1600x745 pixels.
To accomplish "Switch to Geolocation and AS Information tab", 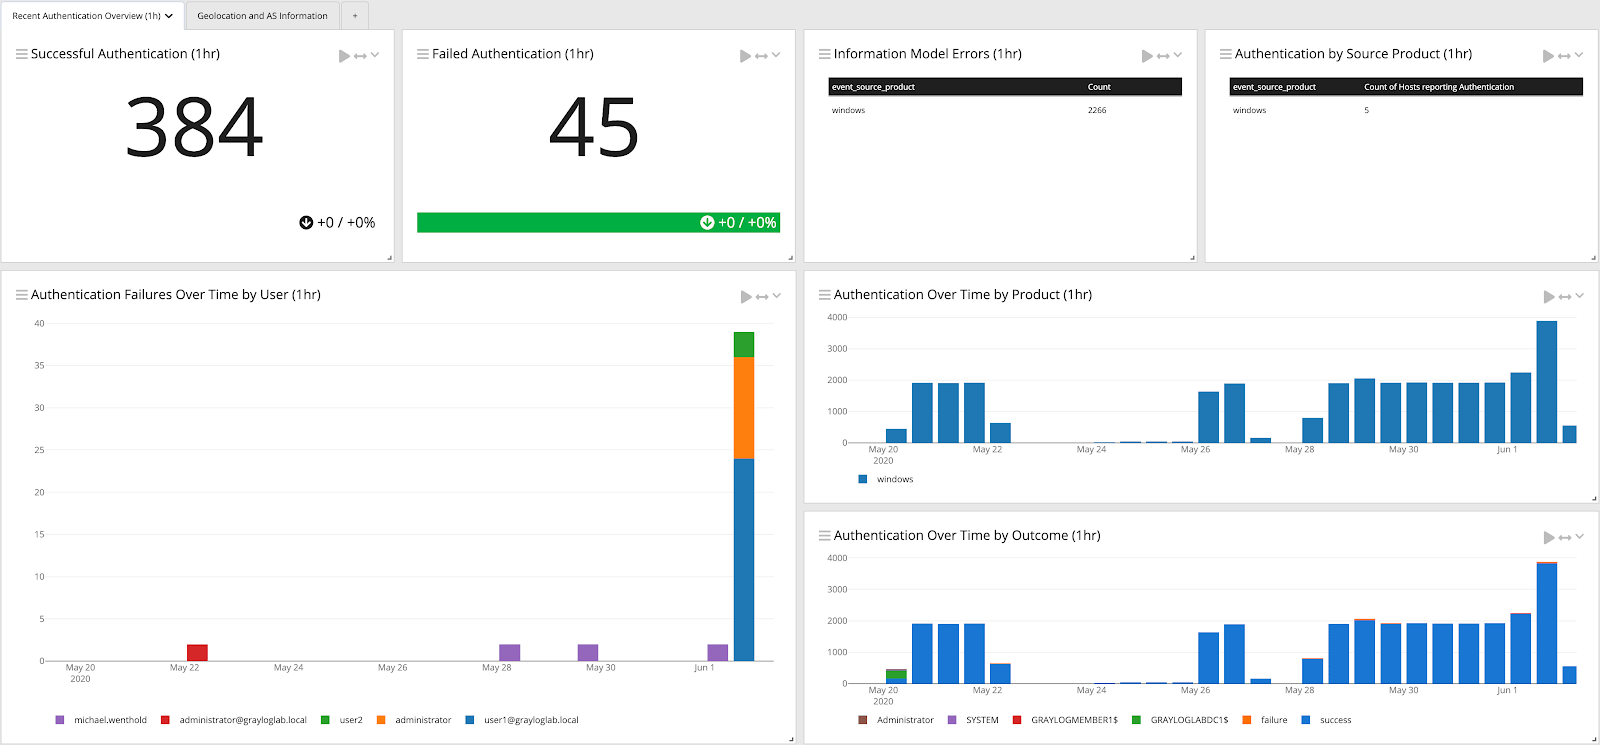I will point(262,16).
